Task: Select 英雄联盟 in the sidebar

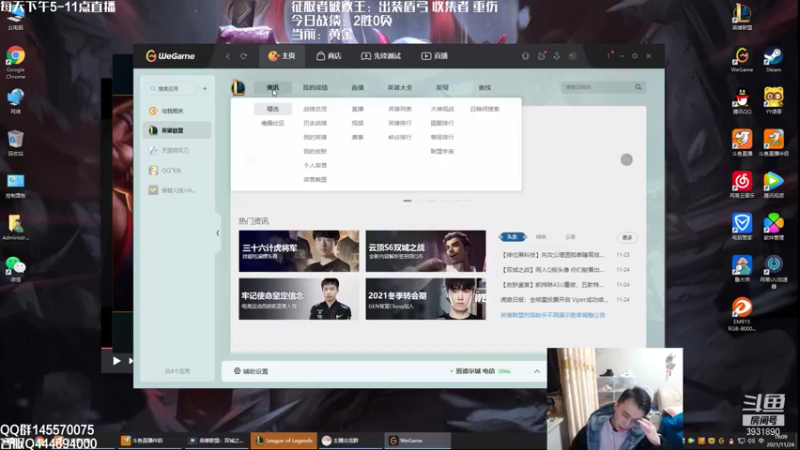Action: point(177,131)
